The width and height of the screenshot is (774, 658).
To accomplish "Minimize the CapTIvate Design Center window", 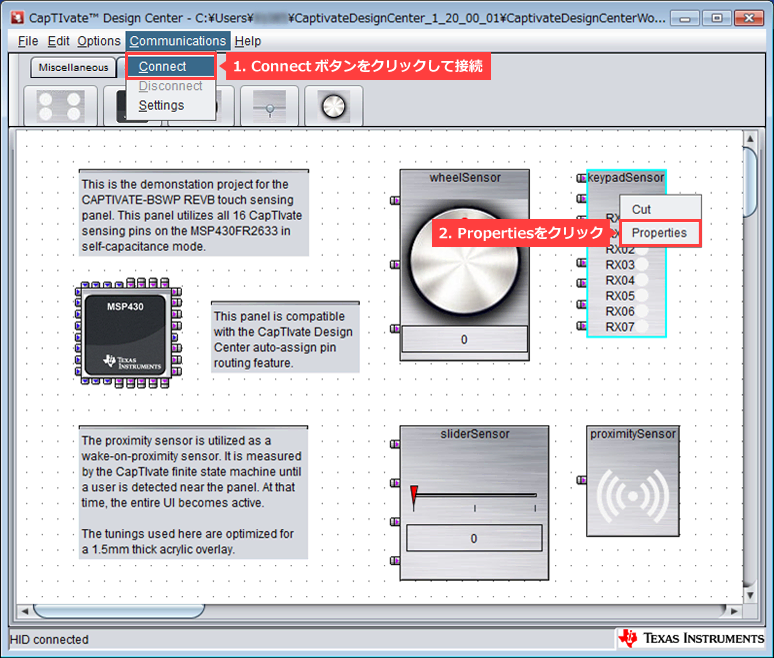I will 685,18.
